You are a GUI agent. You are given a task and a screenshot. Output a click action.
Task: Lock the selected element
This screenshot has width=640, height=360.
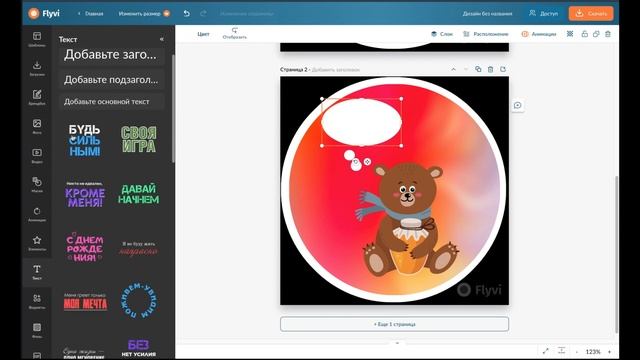click(x=584, y=34)
